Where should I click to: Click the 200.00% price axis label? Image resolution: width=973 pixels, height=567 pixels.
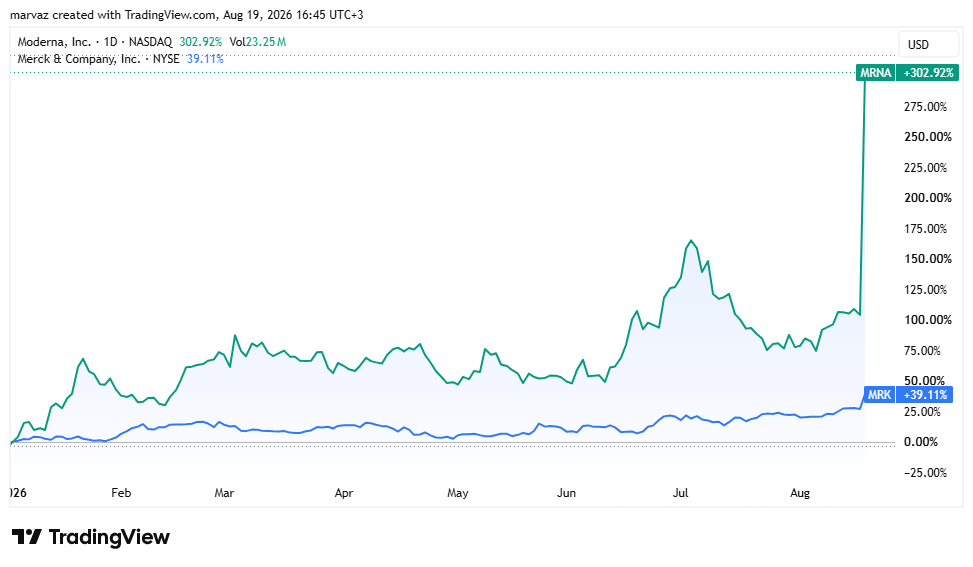[928, 198]
